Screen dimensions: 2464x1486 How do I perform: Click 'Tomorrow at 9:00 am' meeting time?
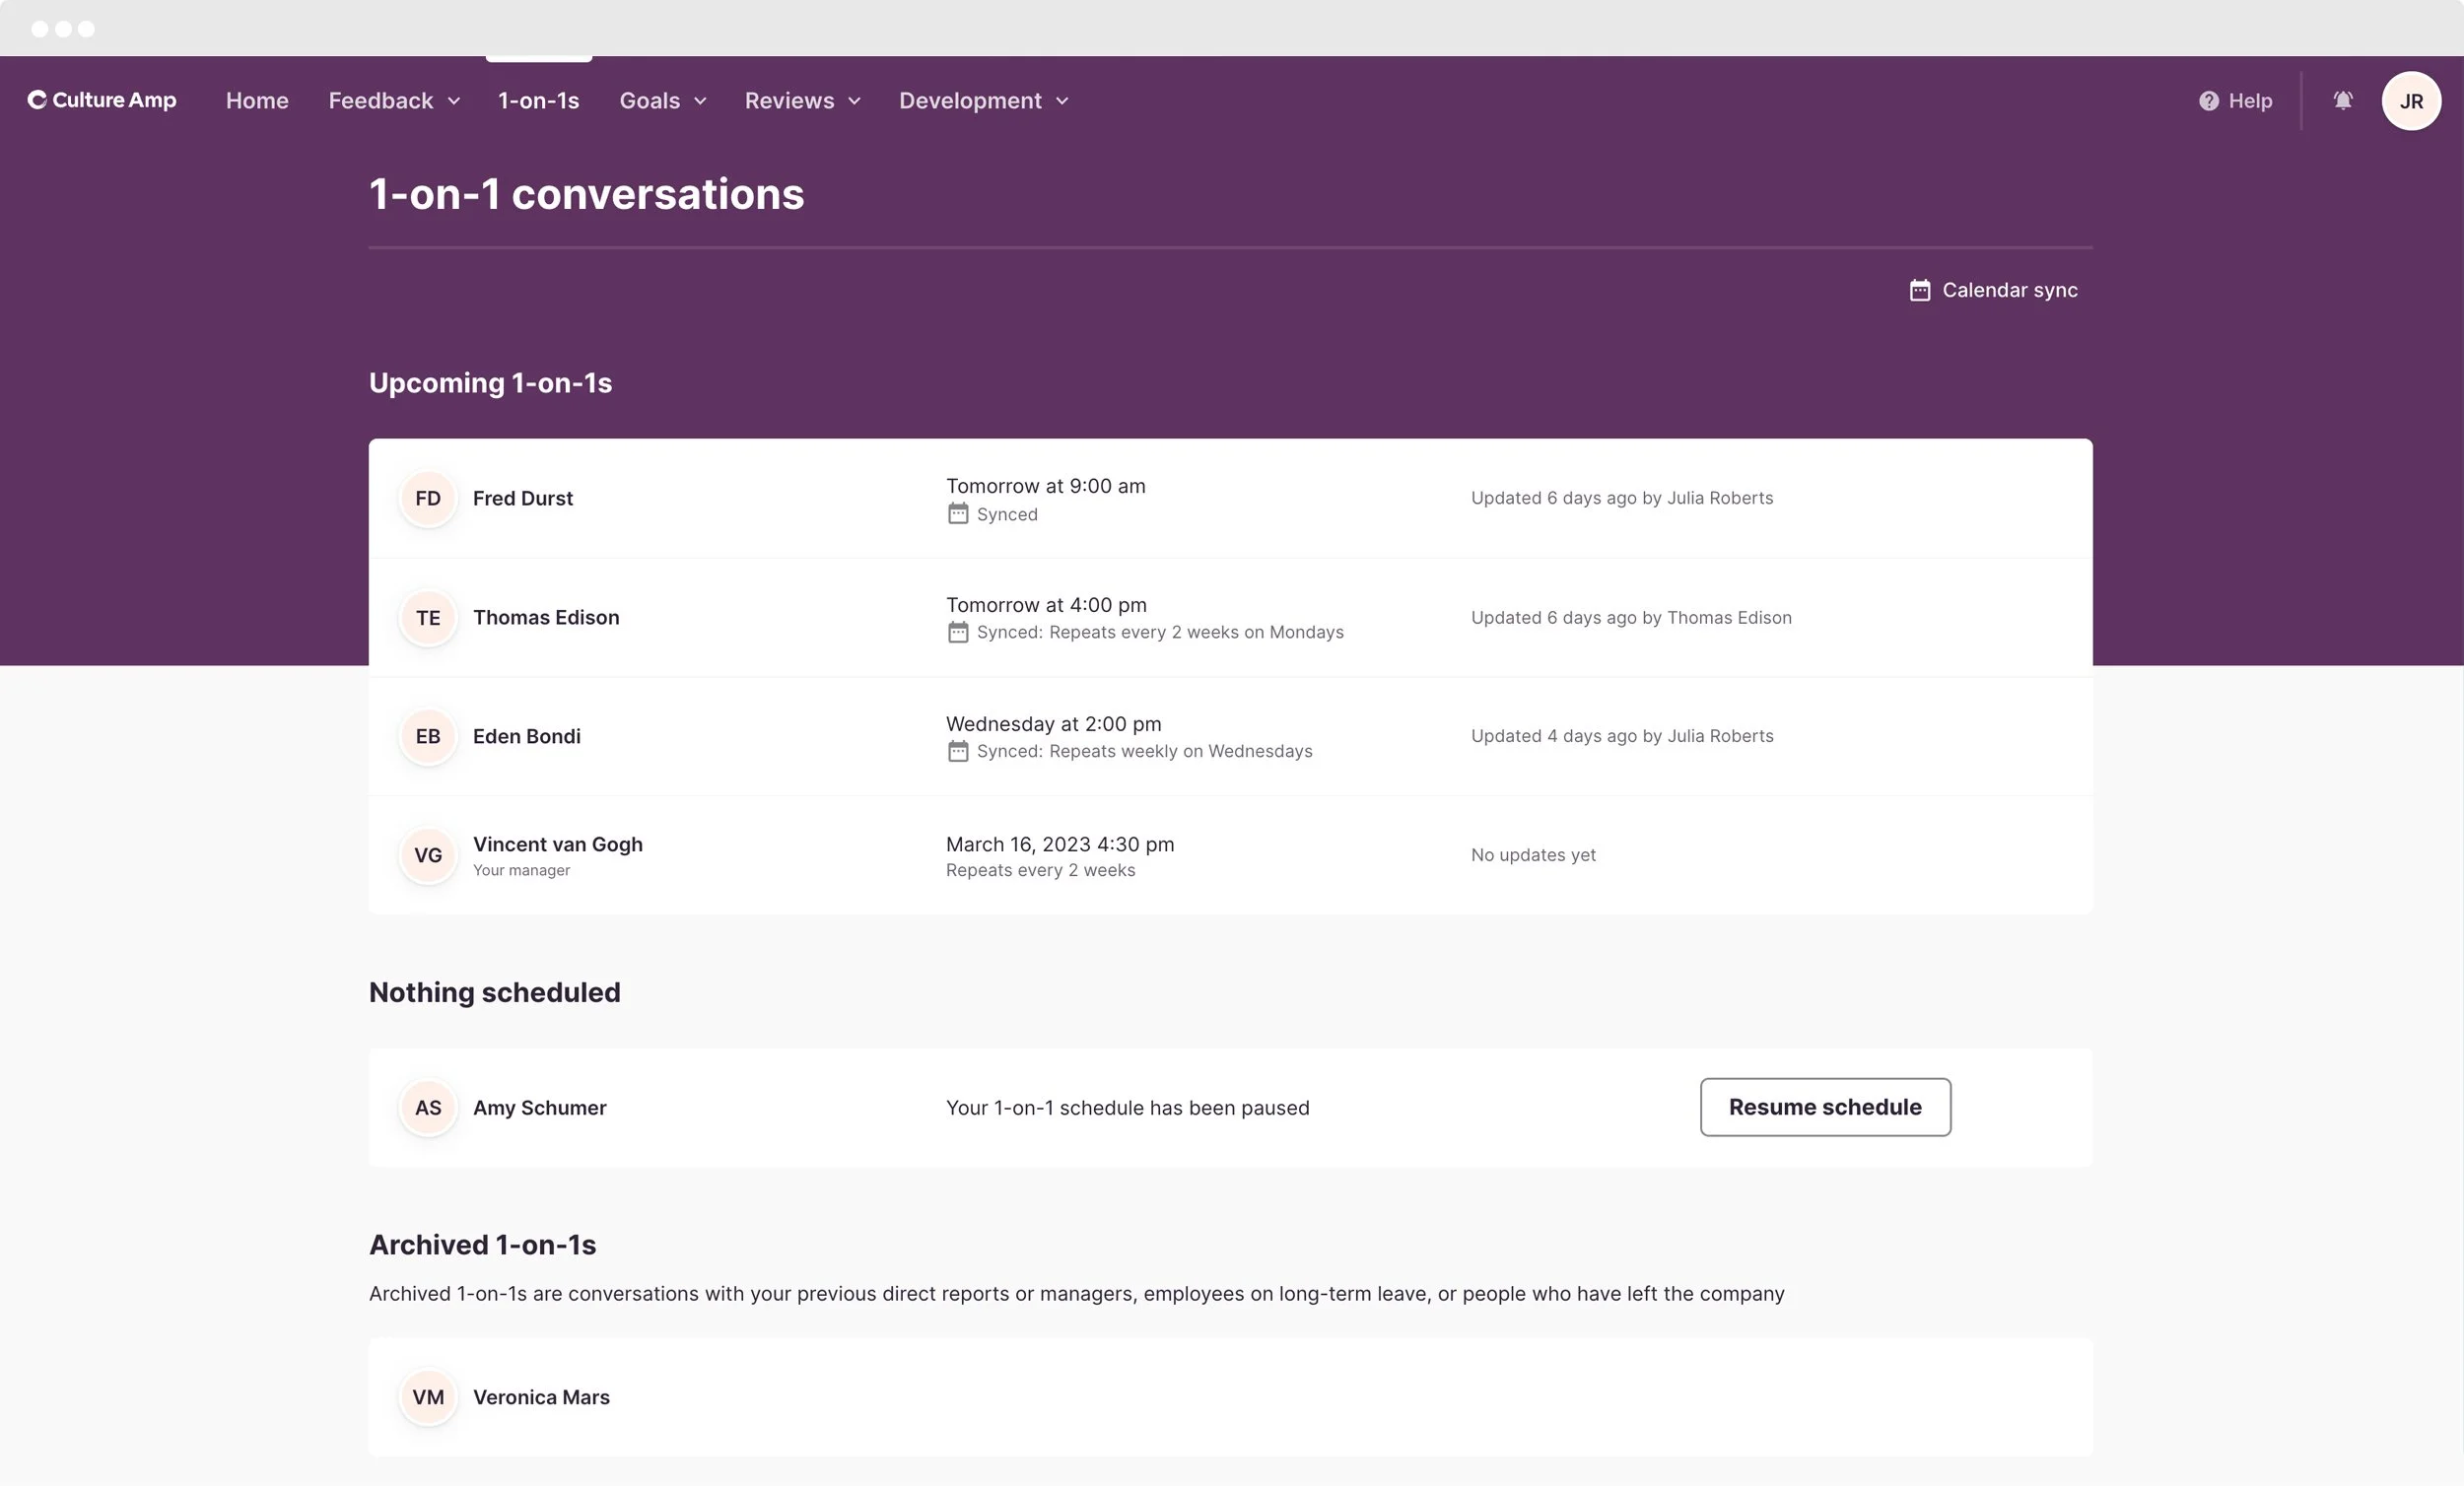[1046, 486]
